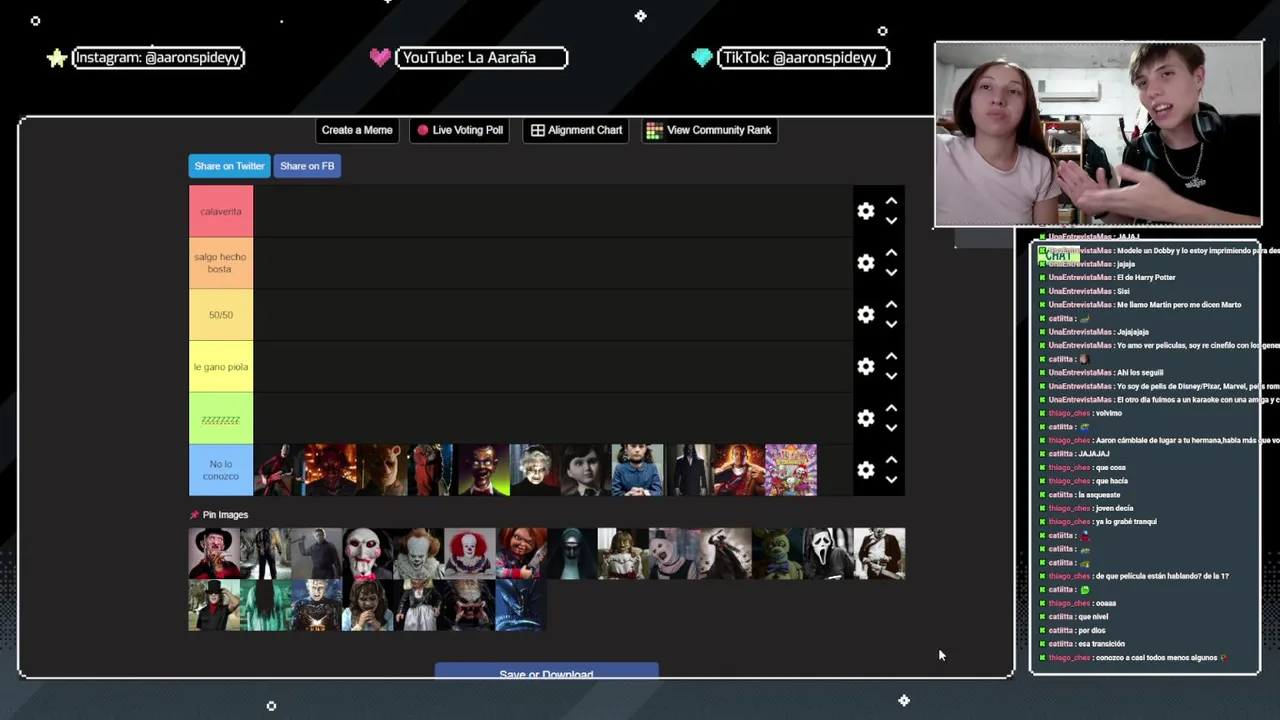Viewport: 1280px width, 720px height.
Task: Select the red calaverita tier label
Action: tap(221, 211)
